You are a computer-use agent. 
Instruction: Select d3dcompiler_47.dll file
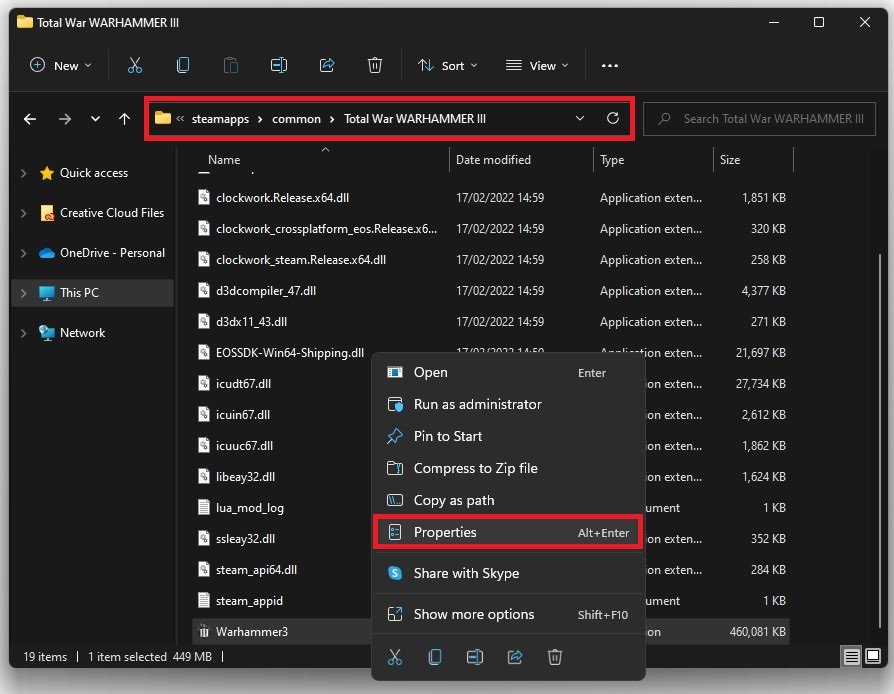pyautogui.click(x=266, y=290)
